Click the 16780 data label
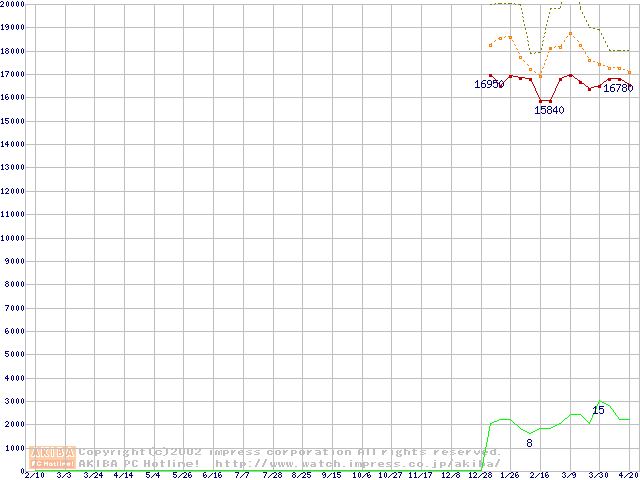640x480 pixels. [x=618, y=89]
